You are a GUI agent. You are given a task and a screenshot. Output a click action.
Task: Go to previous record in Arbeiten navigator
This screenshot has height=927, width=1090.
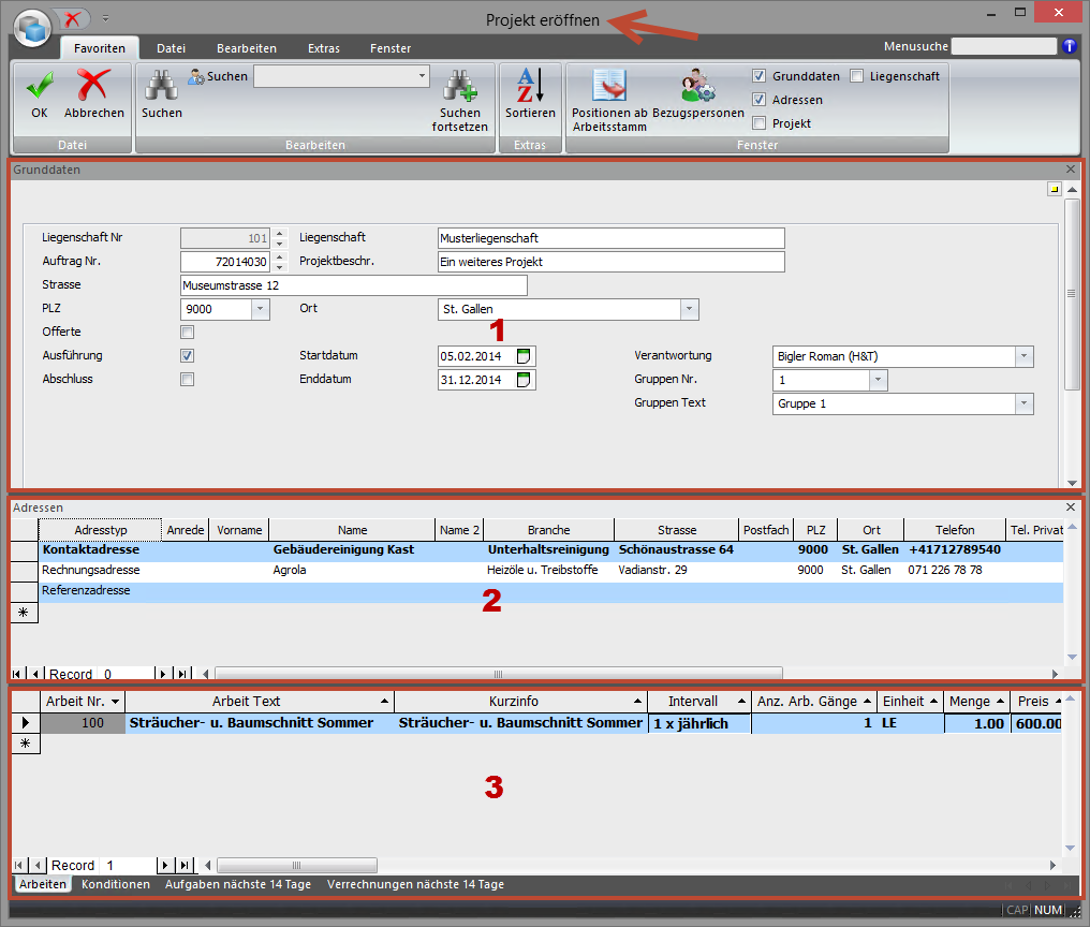click(38, 865)
